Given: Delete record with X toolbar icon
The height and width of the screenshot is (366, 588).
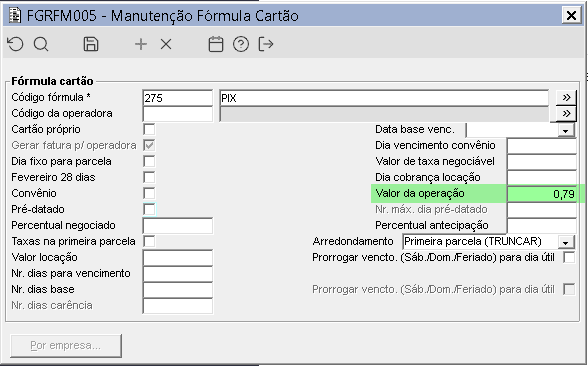Looking at the screenshot, I should click(x=166, y=44).
